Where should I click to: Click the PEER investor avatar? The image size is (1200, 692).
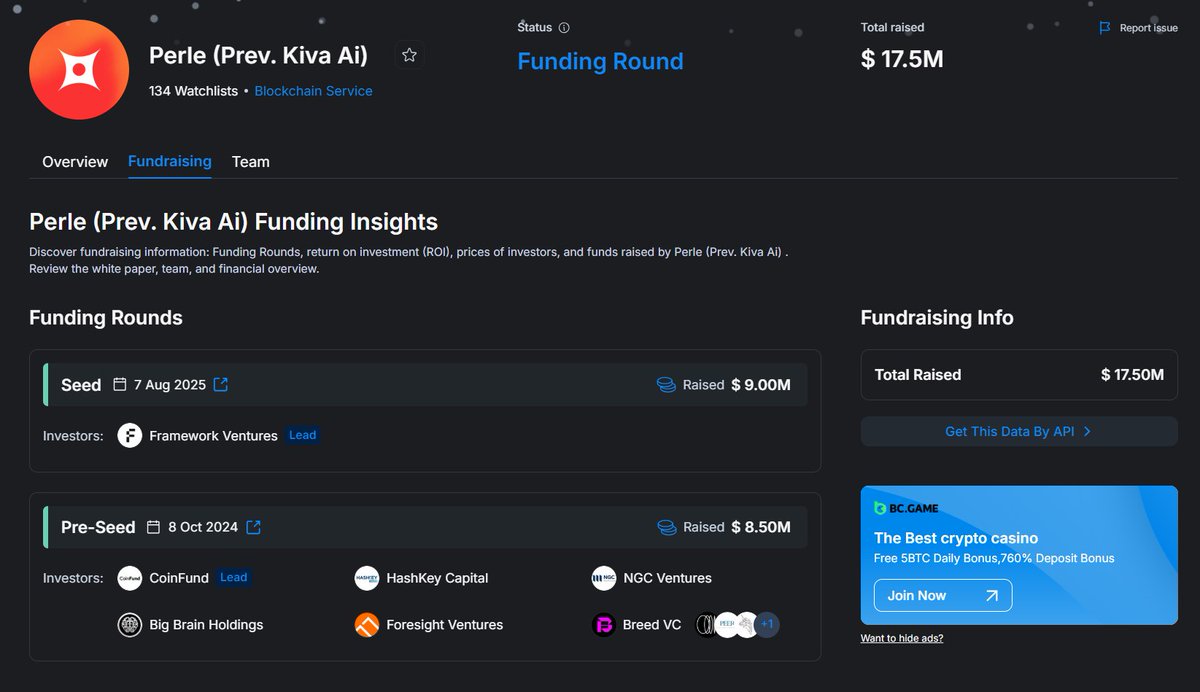coord(727,625)
